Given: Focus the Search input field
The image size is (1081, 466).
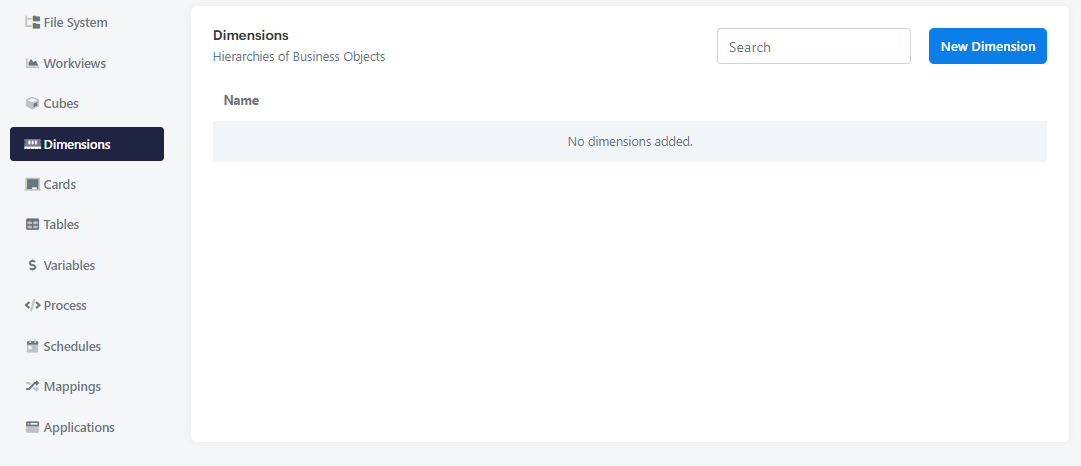Looking at the screenshot, I should click(x=813, y=46).
